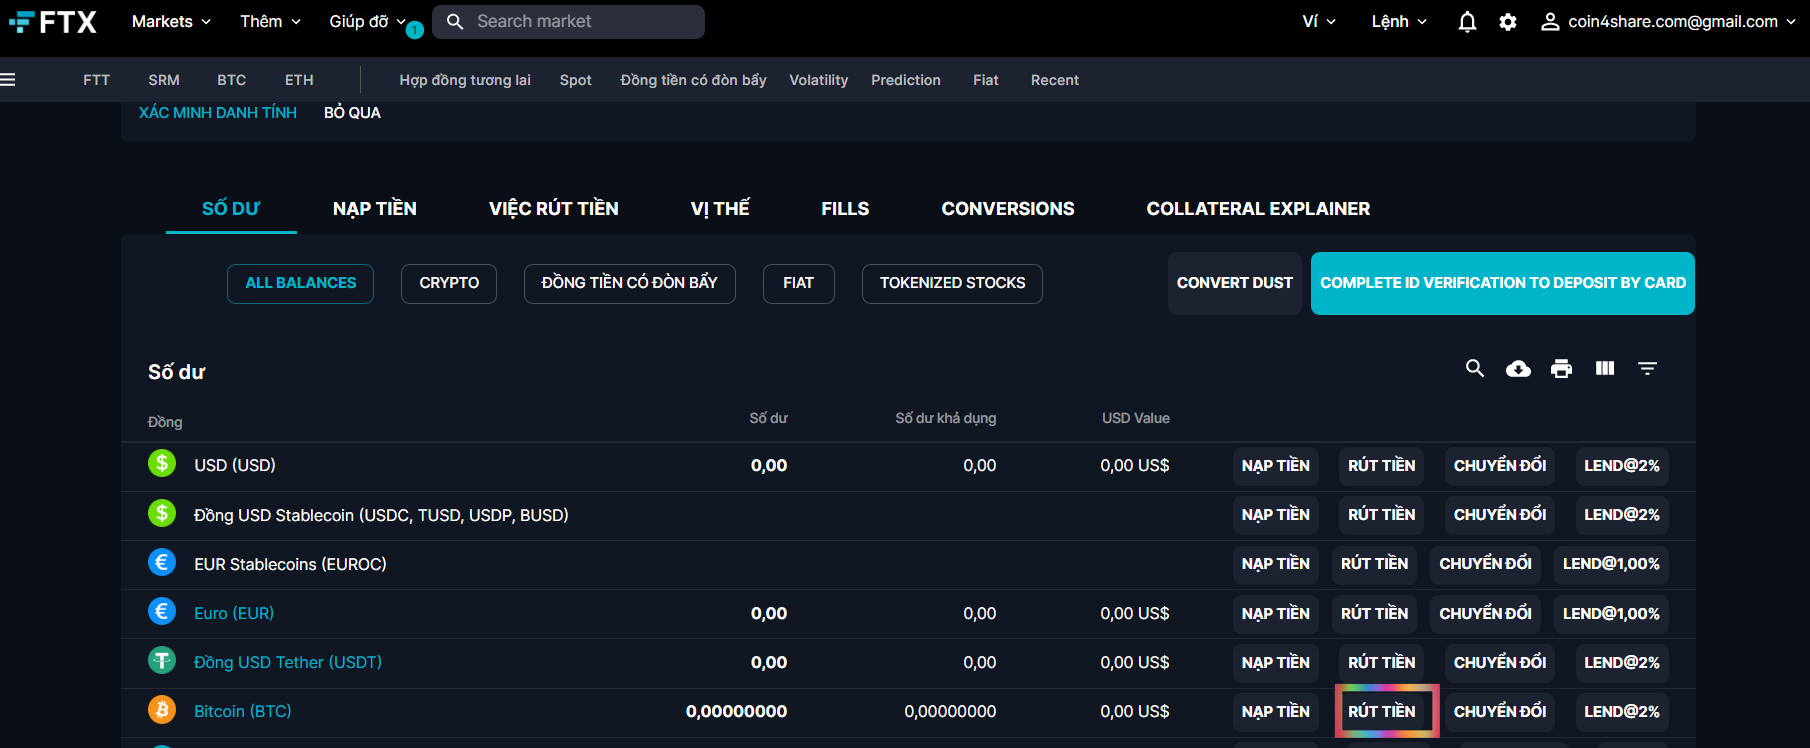Open Spot markets
The height and width of the screenshot is (748, 1810).
click(x=576, y=80)
